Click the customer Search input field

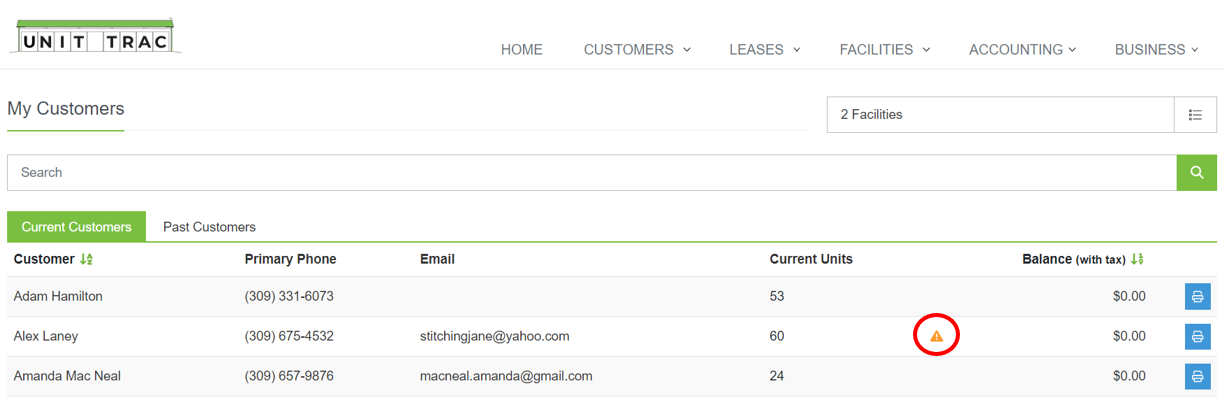592,173
